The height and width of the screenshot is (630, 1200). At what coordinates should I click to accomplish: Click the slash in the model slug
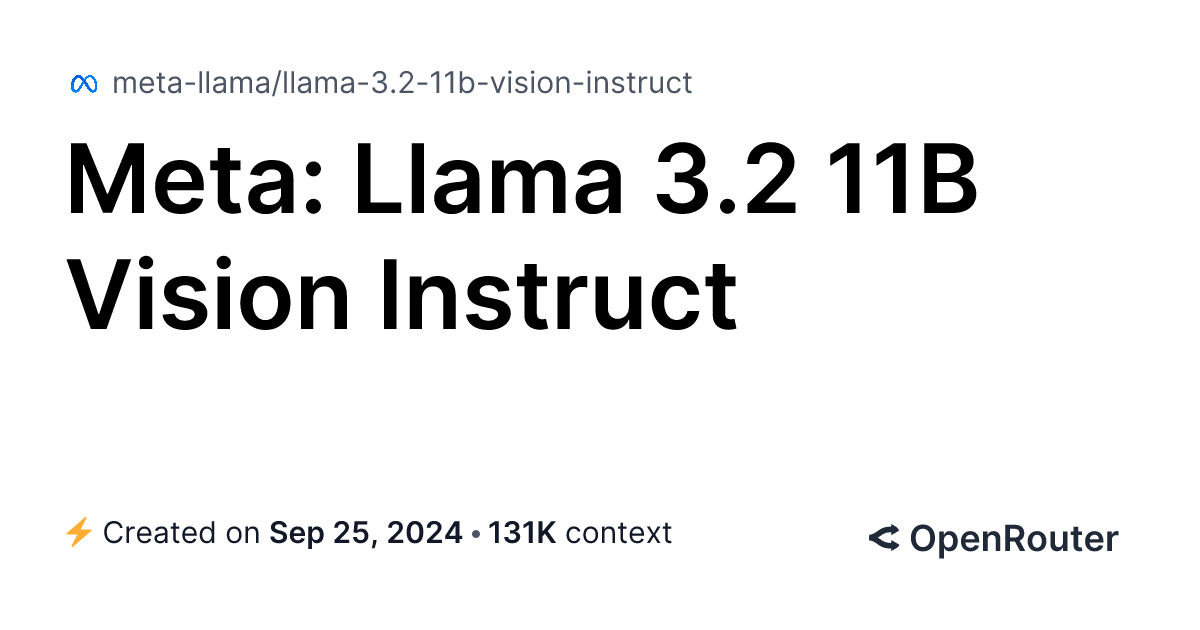(277, 83)
